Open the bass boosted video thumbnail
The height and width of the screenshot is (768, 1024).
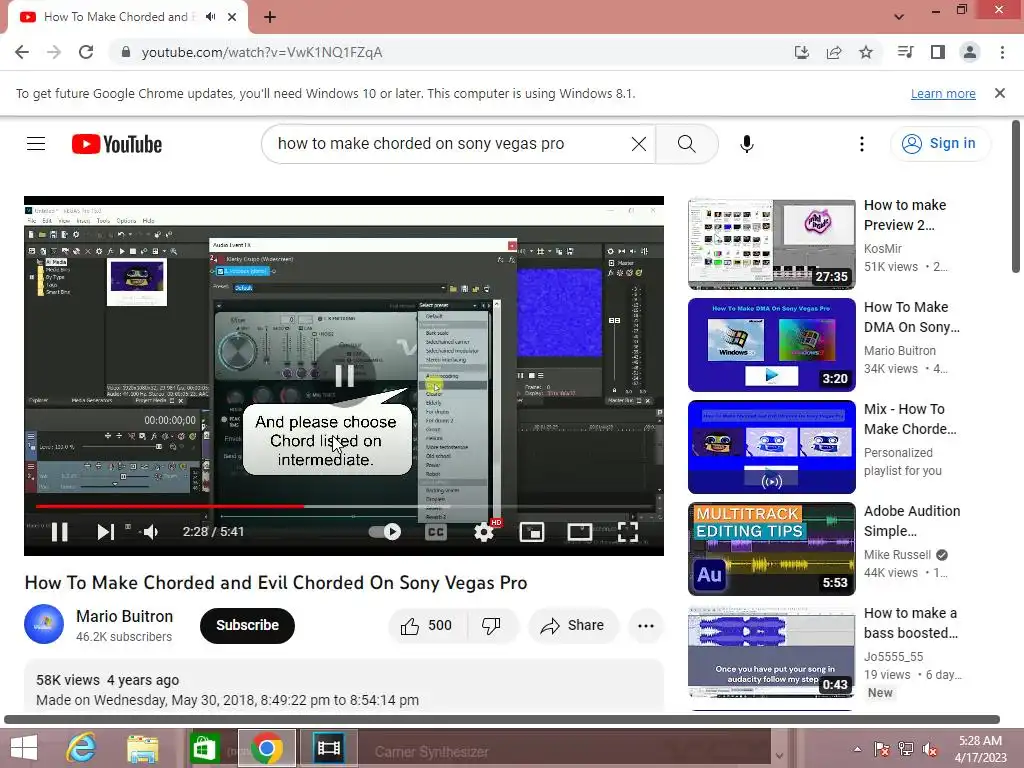pyautogui.click(x=772, y=652)
